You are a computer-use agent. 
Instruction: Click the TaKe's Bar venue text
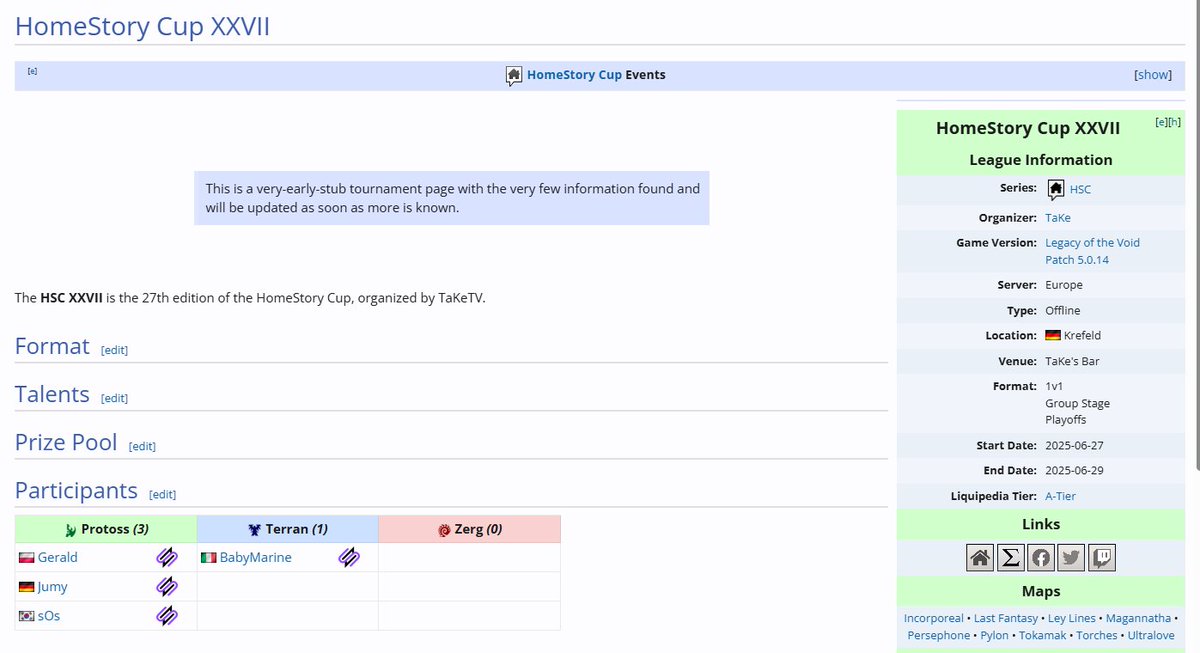click(1072, 361)
